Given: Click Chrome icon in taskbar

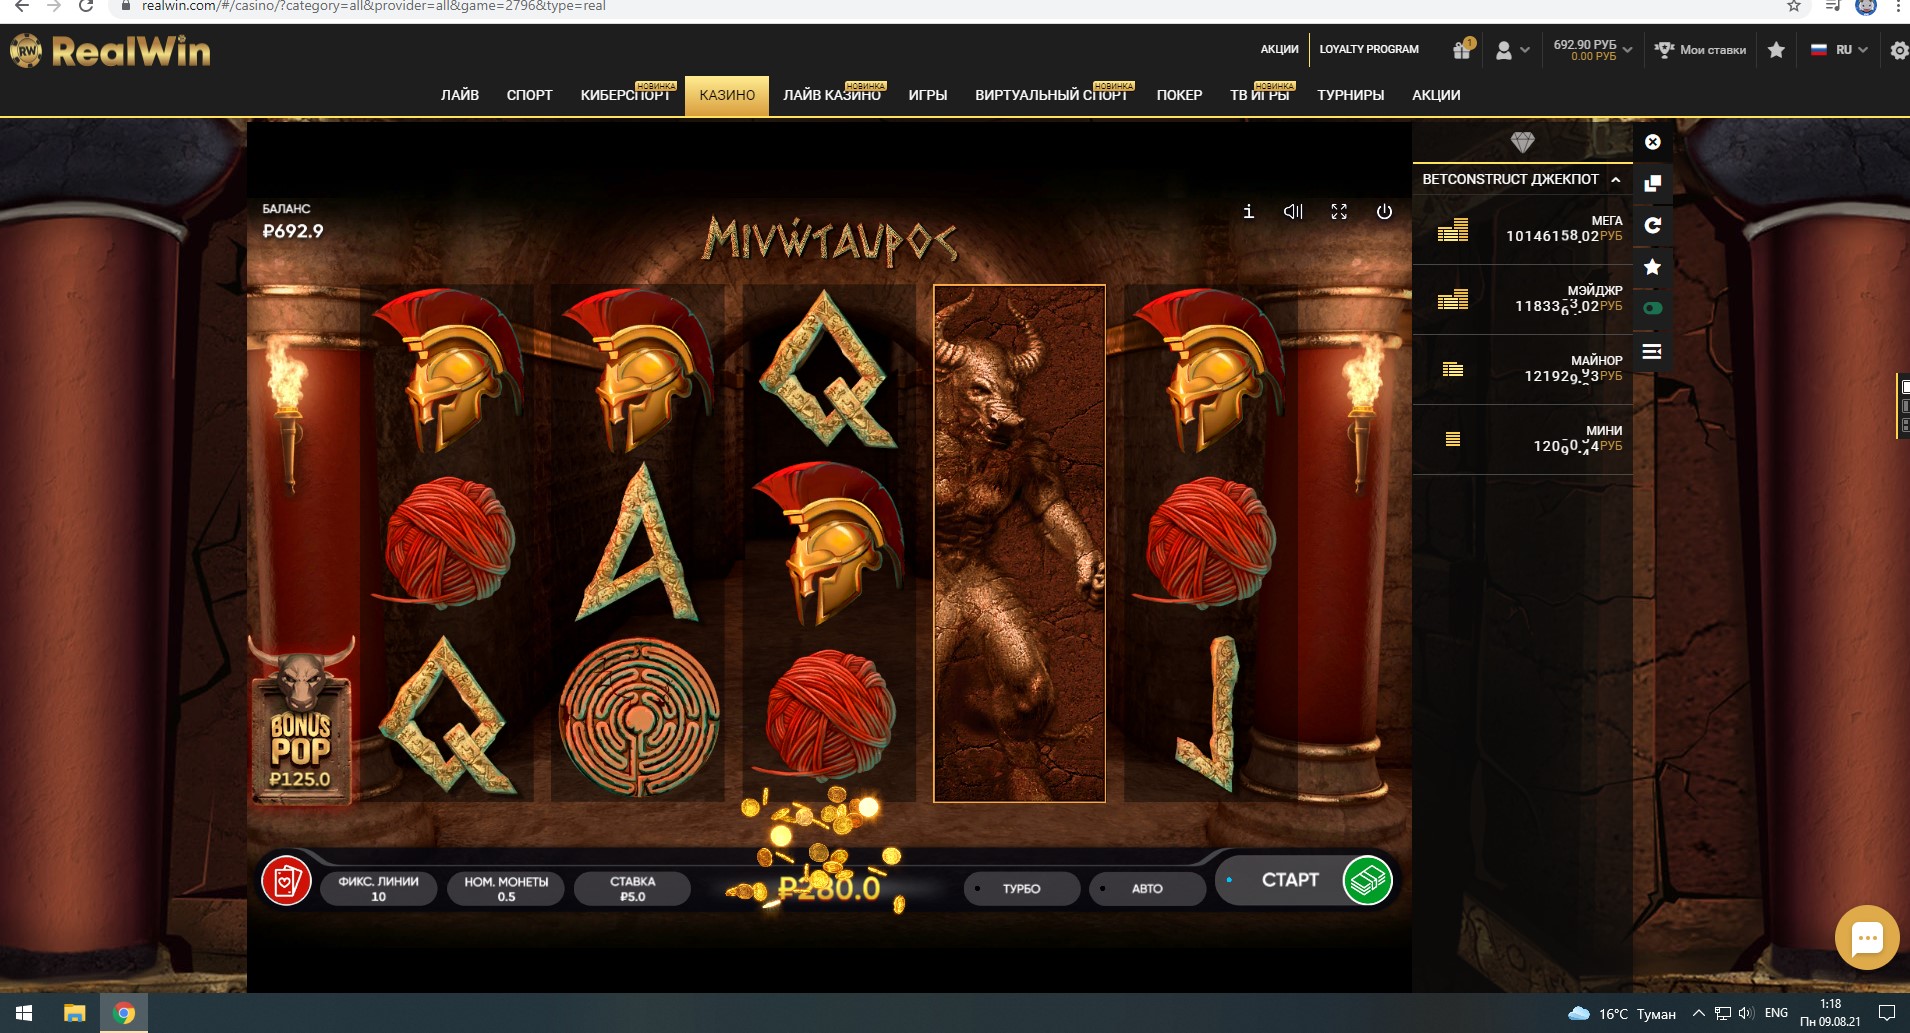Looking at the screenshot, I should pos(124,1013).
